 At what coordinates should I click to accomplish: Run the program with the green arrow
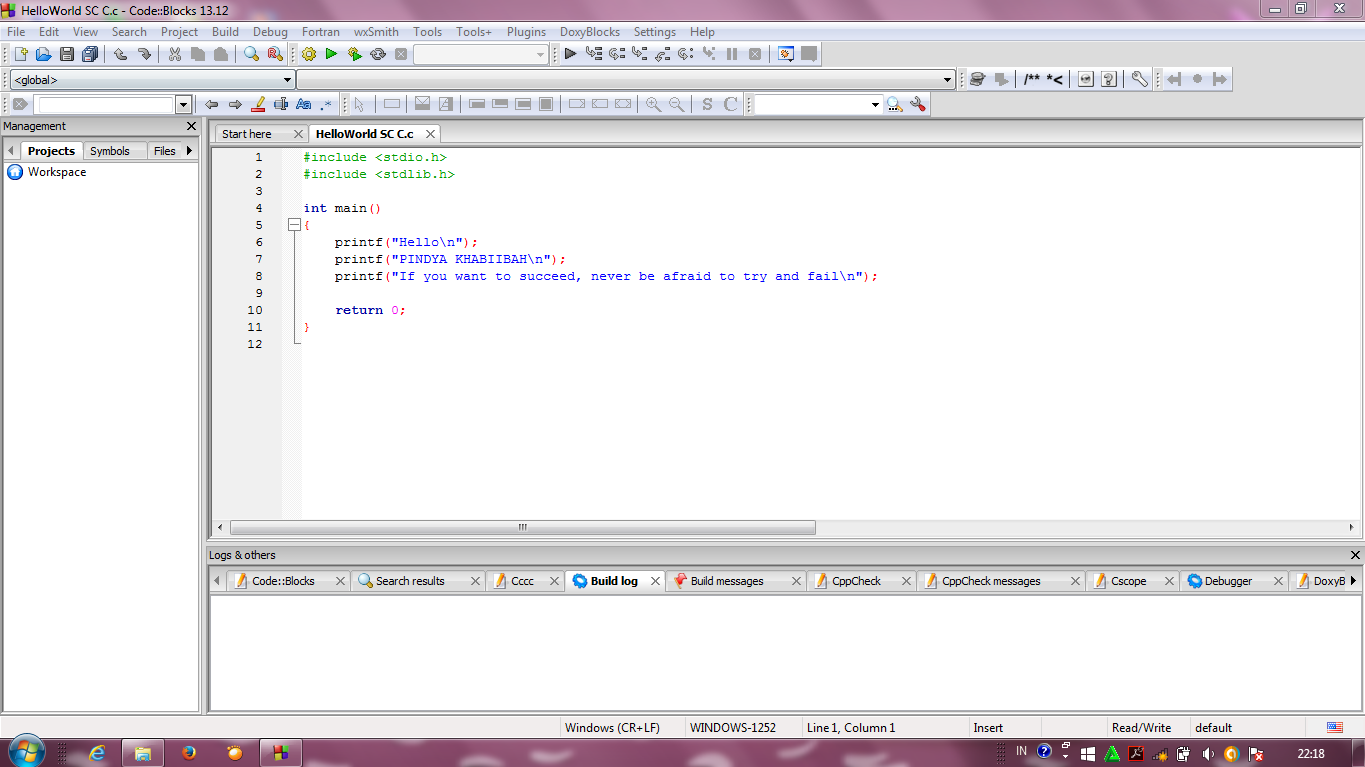click(331, 54)
